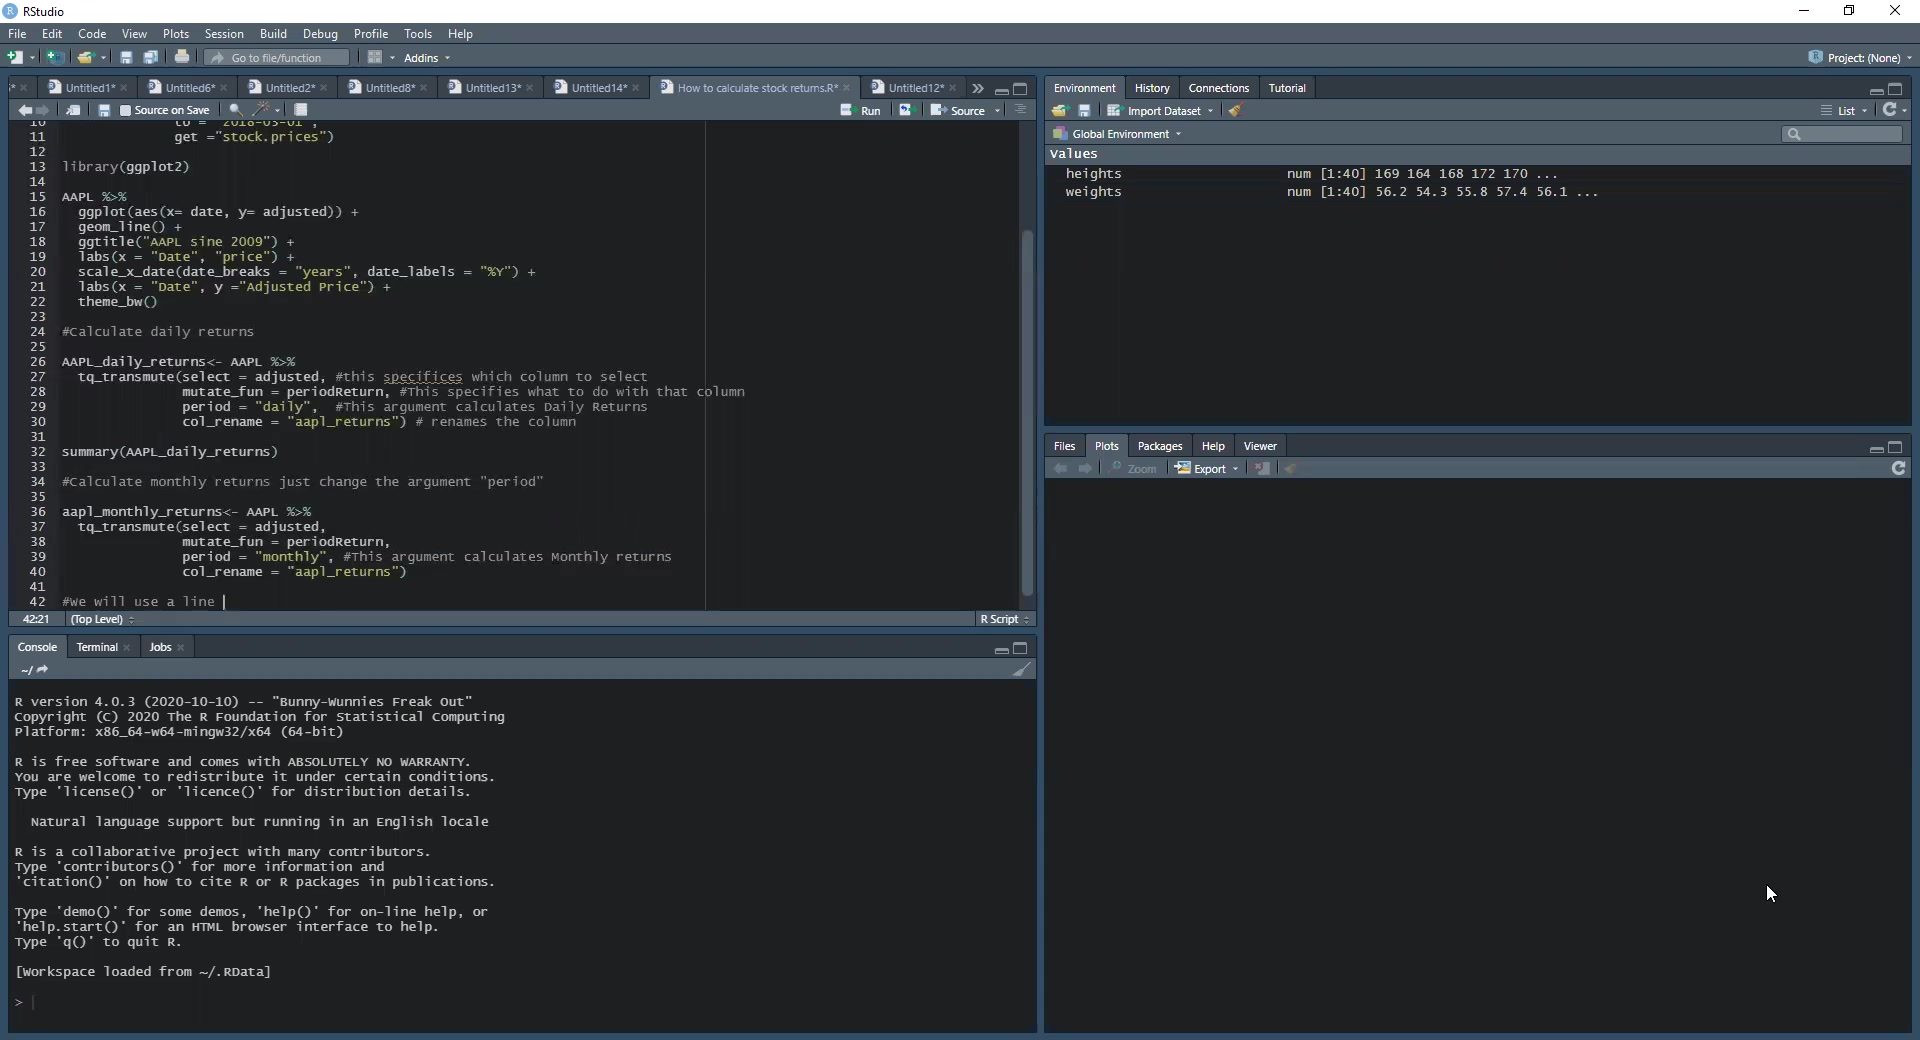The height and width of the screenshot is (1040, 1920).
Task: Go forward to next source location
Action: coord(43,111)
